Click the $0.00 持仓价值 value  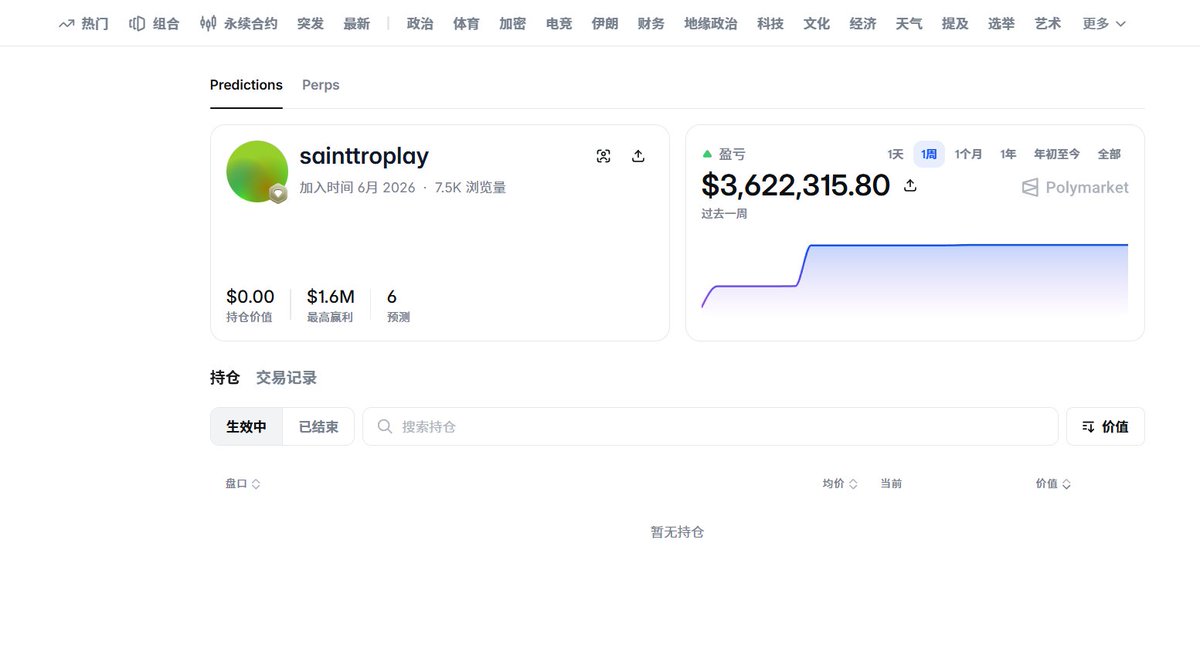pyautogui.click(x=250, y=297)
